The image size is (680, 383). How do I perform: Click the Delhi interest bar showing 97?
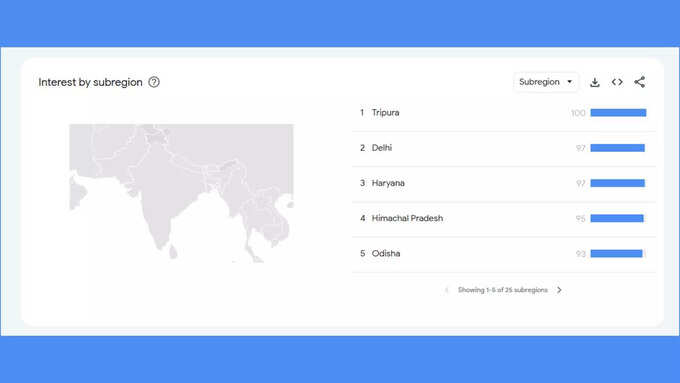(618, 148)
